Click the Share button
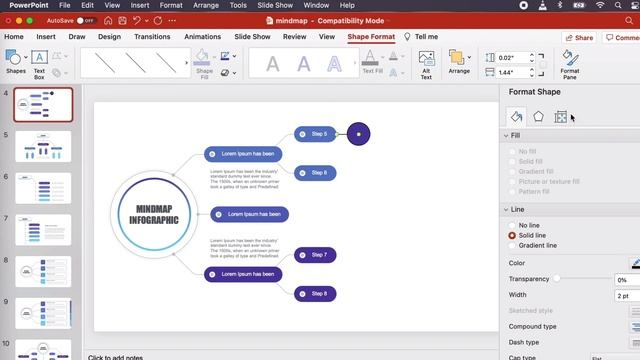640x360 pixels. [579, 38]
